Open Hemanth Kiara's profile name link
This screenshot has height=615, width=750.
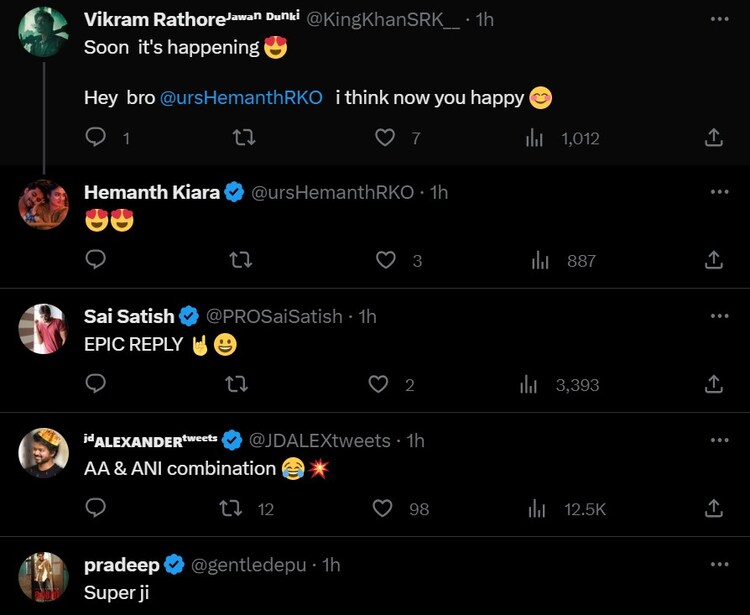152,192
